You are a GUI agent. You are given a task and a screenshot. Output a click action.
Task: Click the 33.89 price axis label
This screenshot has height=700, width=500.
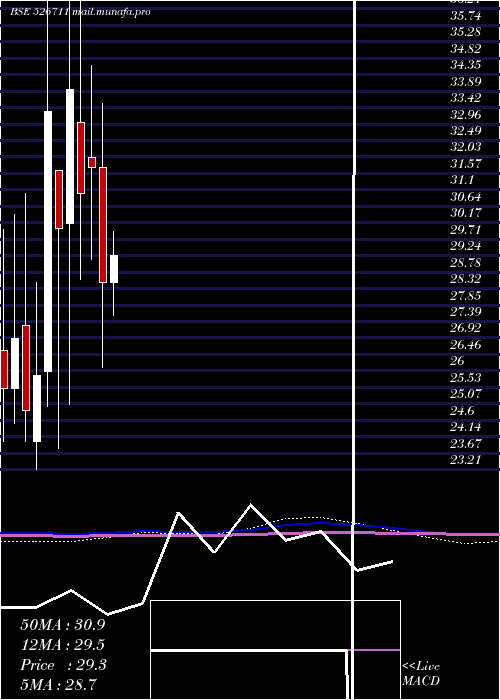466,82
